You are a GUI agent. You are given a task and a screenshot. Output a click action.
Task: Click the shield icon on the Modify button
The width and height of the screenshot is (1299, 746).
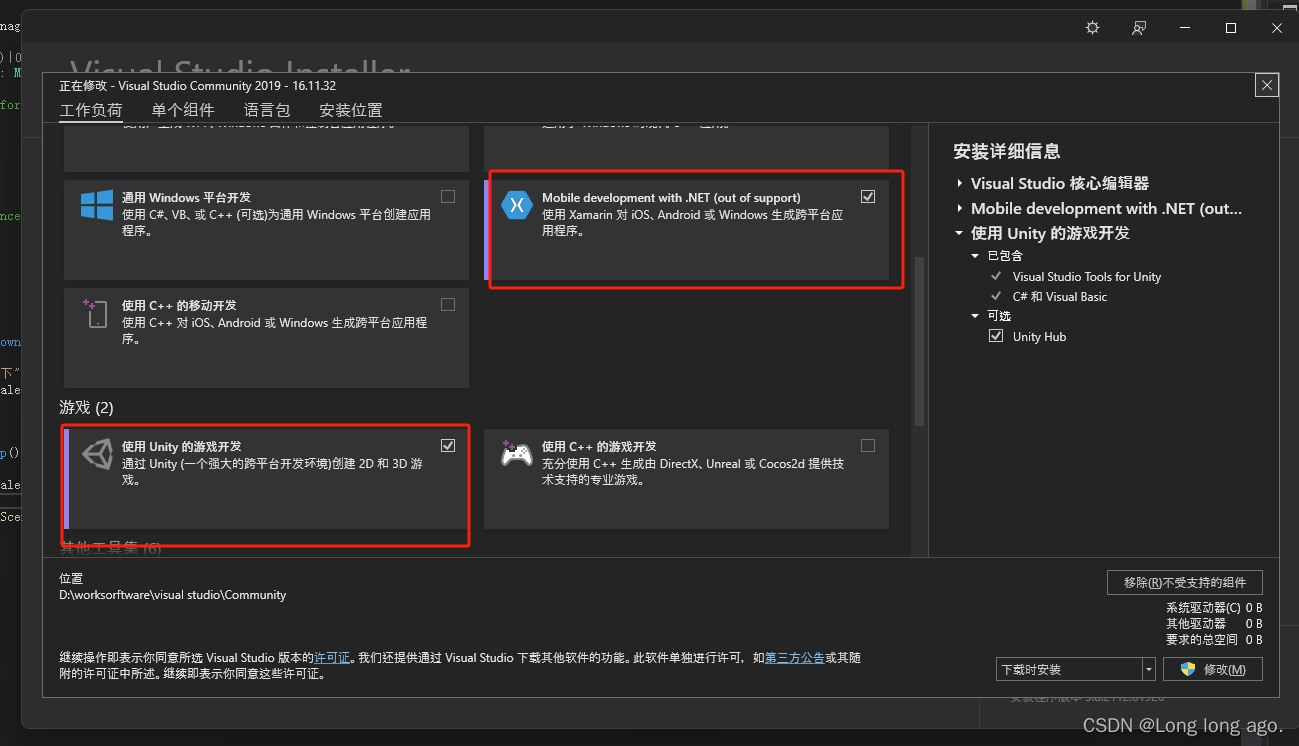coord(1188,669)
